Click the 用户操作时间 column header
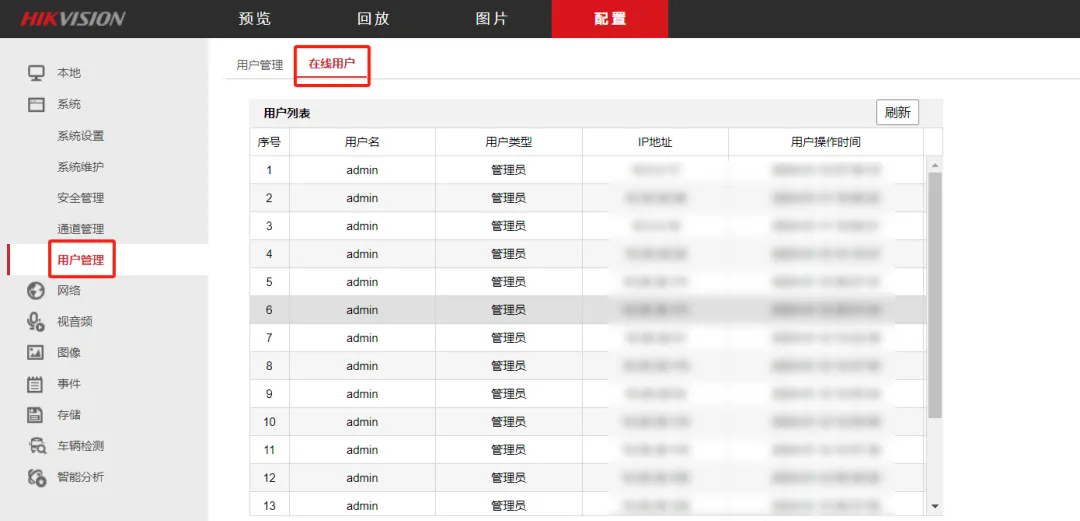 point(825,142)
